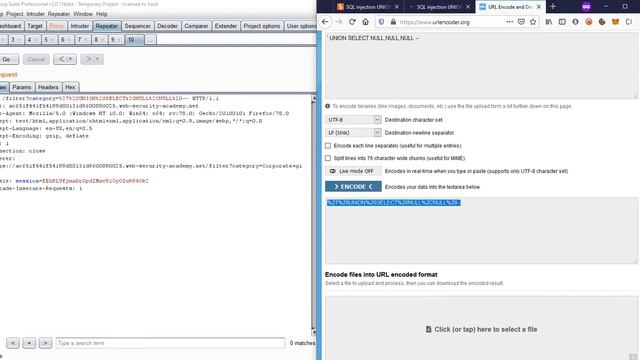This screenshot has height=360, width=640.
Task: Click the plus search options button in Burp
Action: (x=29, y=343)
